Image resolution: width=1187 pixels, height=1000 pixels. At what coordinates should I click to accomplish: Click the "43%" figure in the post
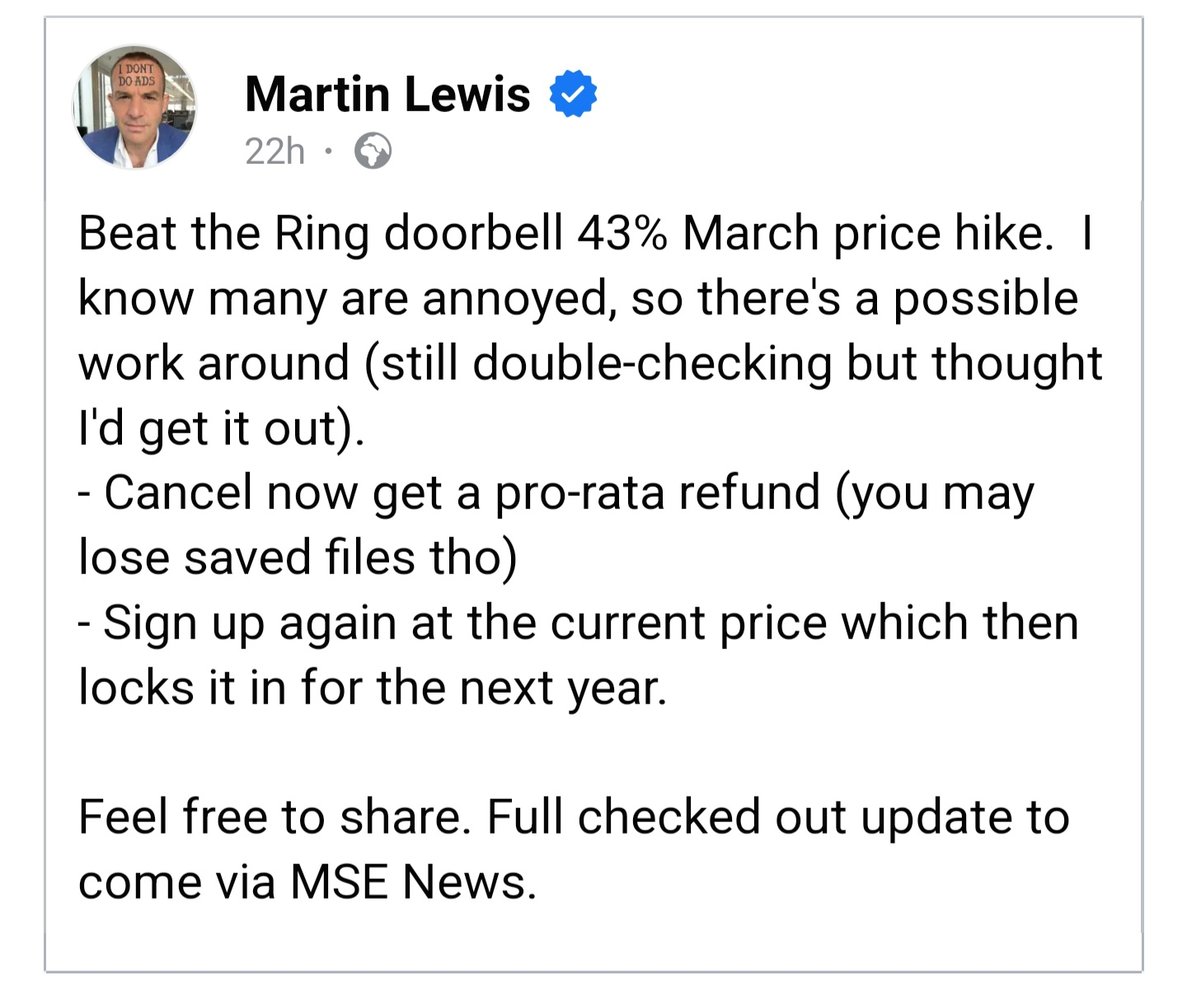[x=622, y=233]
